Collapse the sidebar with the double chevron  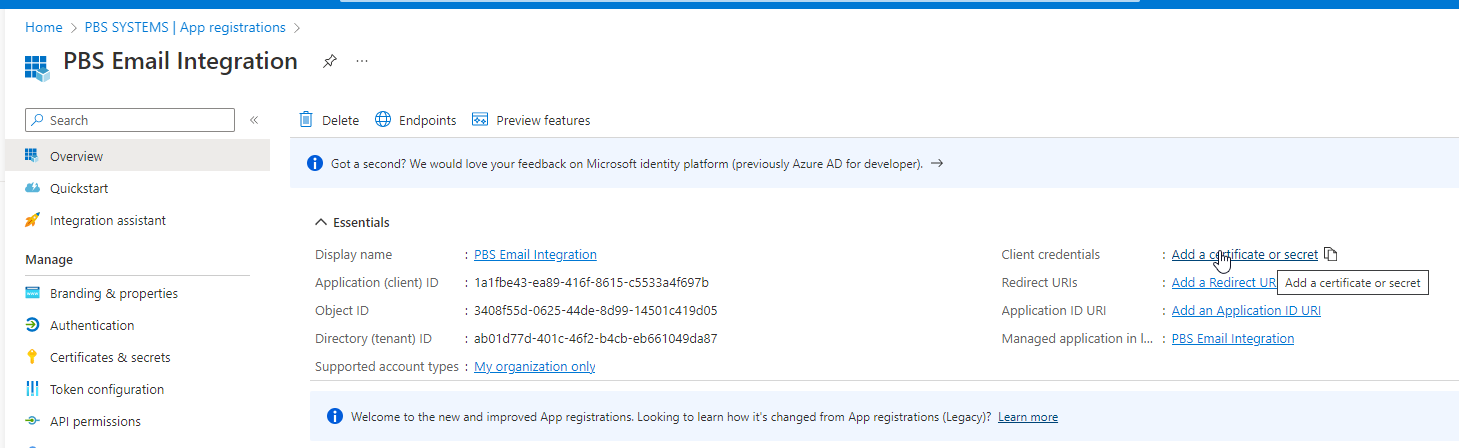tap(254, 120)
